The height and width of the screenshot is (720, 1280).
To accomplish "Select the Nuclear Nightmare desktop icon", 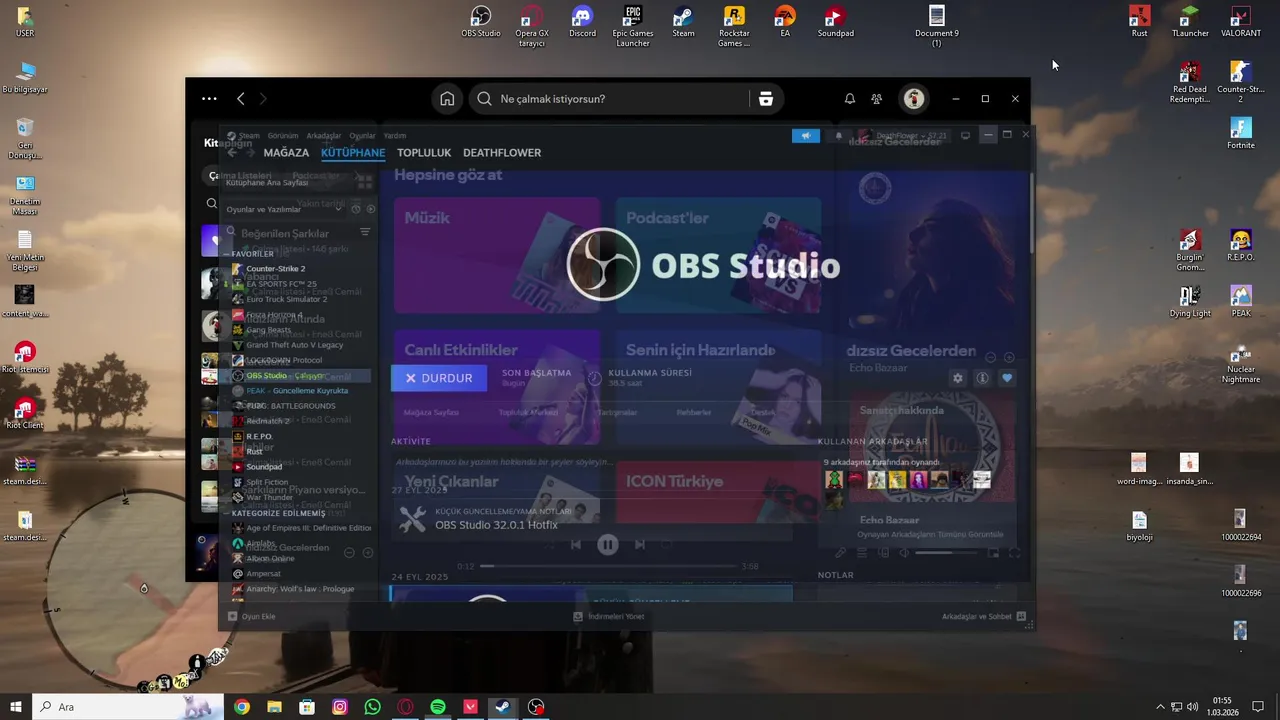I will coord(1241,362).
